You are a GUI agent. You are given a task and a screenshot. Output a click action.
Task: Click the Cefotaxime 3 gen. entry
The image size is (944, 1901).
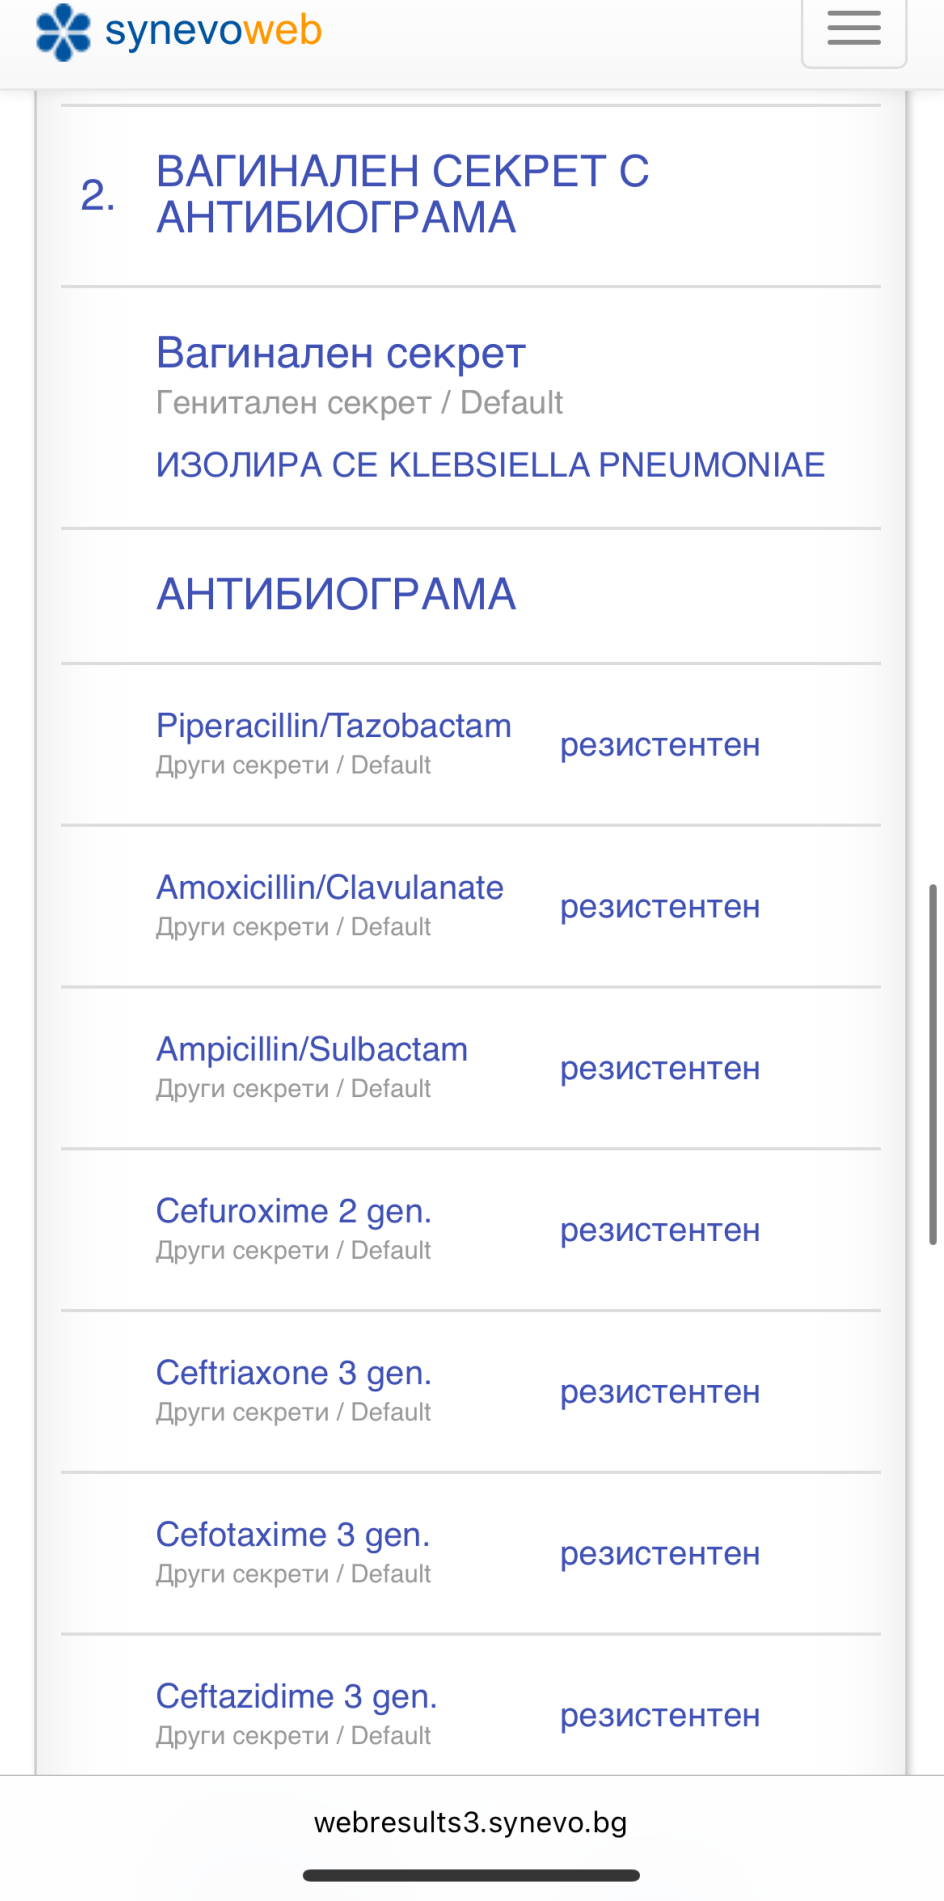292,1535
